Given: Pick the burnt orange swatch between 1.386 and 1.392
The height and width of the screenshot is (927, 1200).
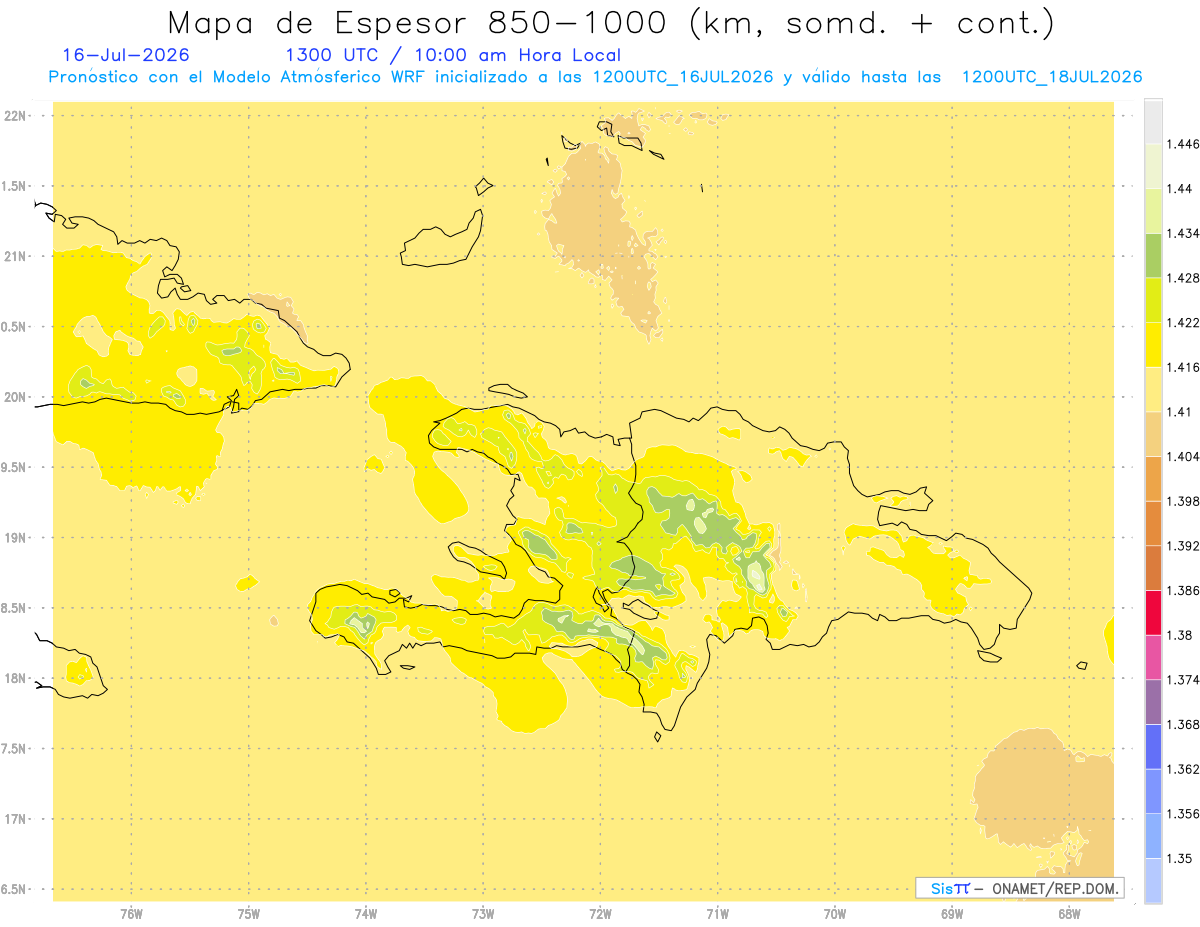Looking at the screenshot, I should tap(1153, 568).
